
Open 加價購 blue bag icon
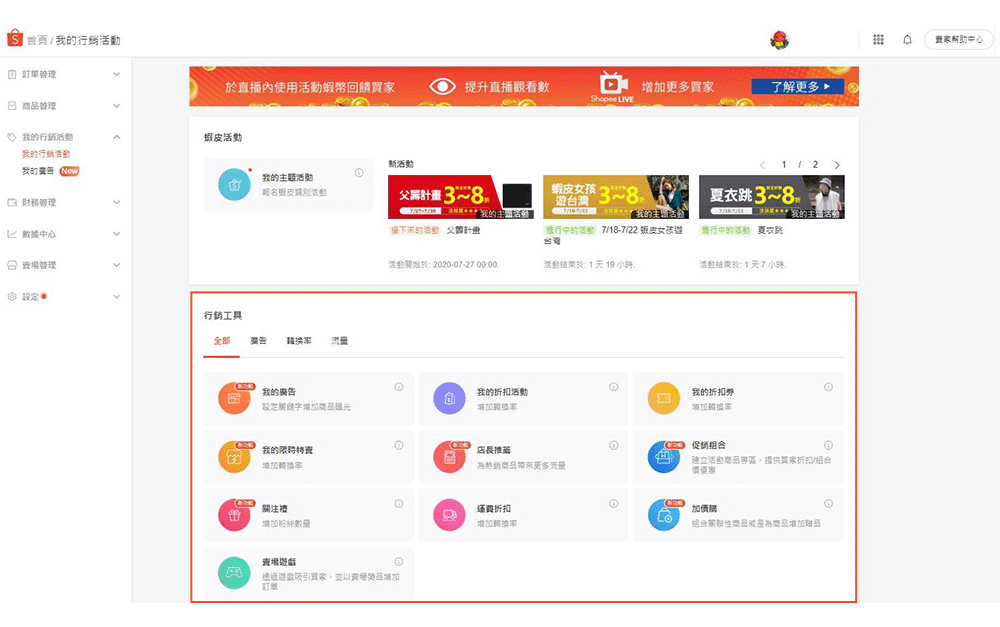click(664, 515)
